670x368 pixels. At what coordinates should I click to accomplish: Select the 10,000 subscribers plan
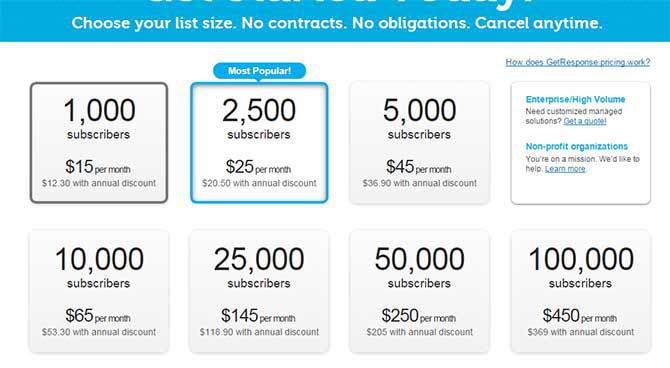99,291
